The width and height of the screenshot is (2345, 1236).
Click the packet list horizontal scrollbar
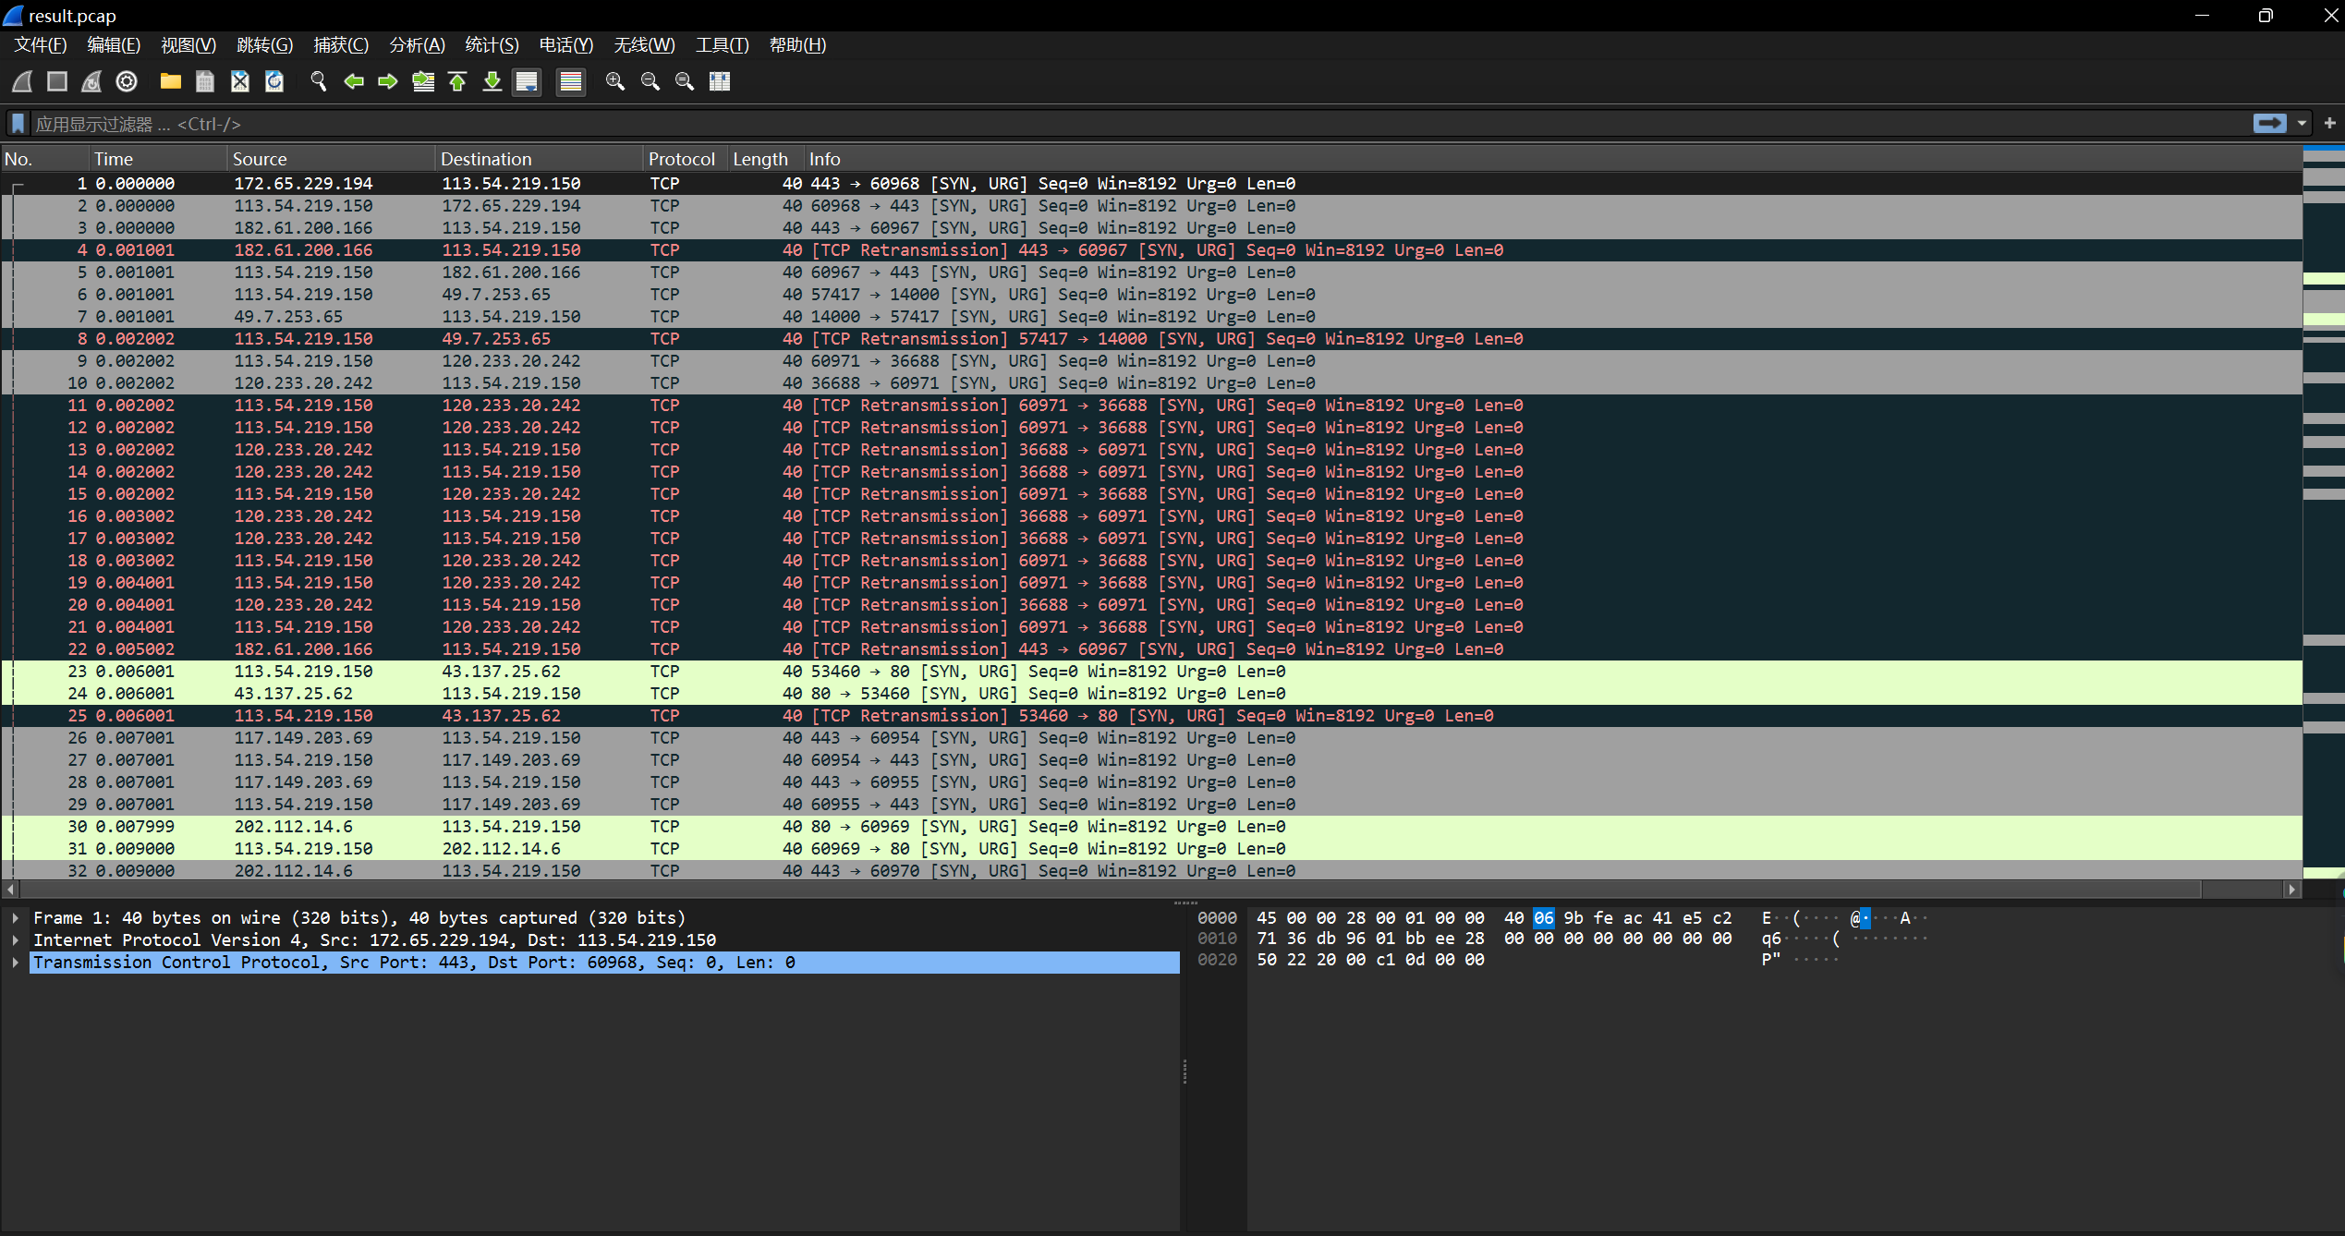tap(1152, 889)
